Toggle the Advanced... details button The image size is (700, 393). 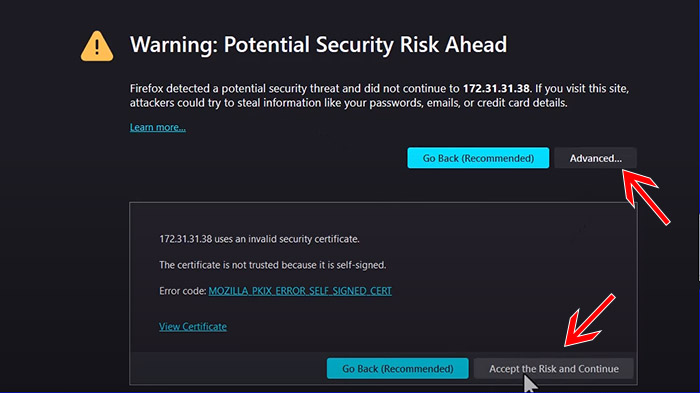(x=596, y=158)
